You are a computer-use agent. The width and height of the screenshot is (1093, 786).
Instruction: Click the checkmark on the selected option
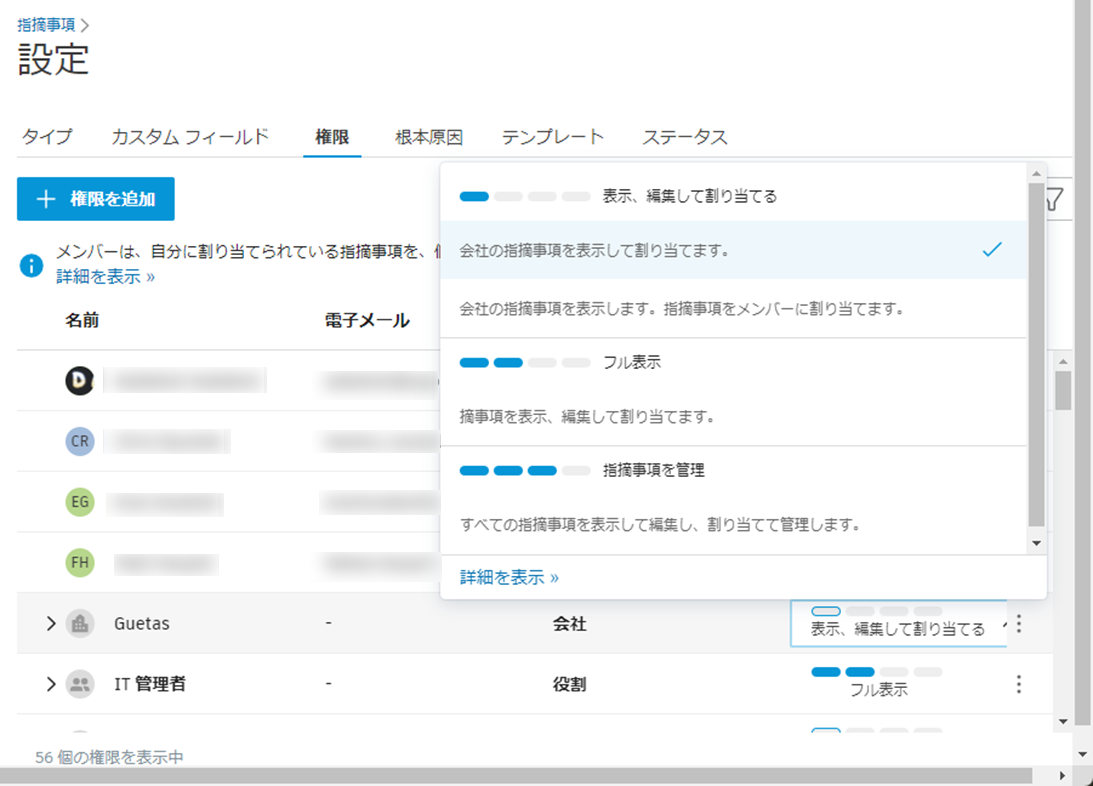click(992, 249)
